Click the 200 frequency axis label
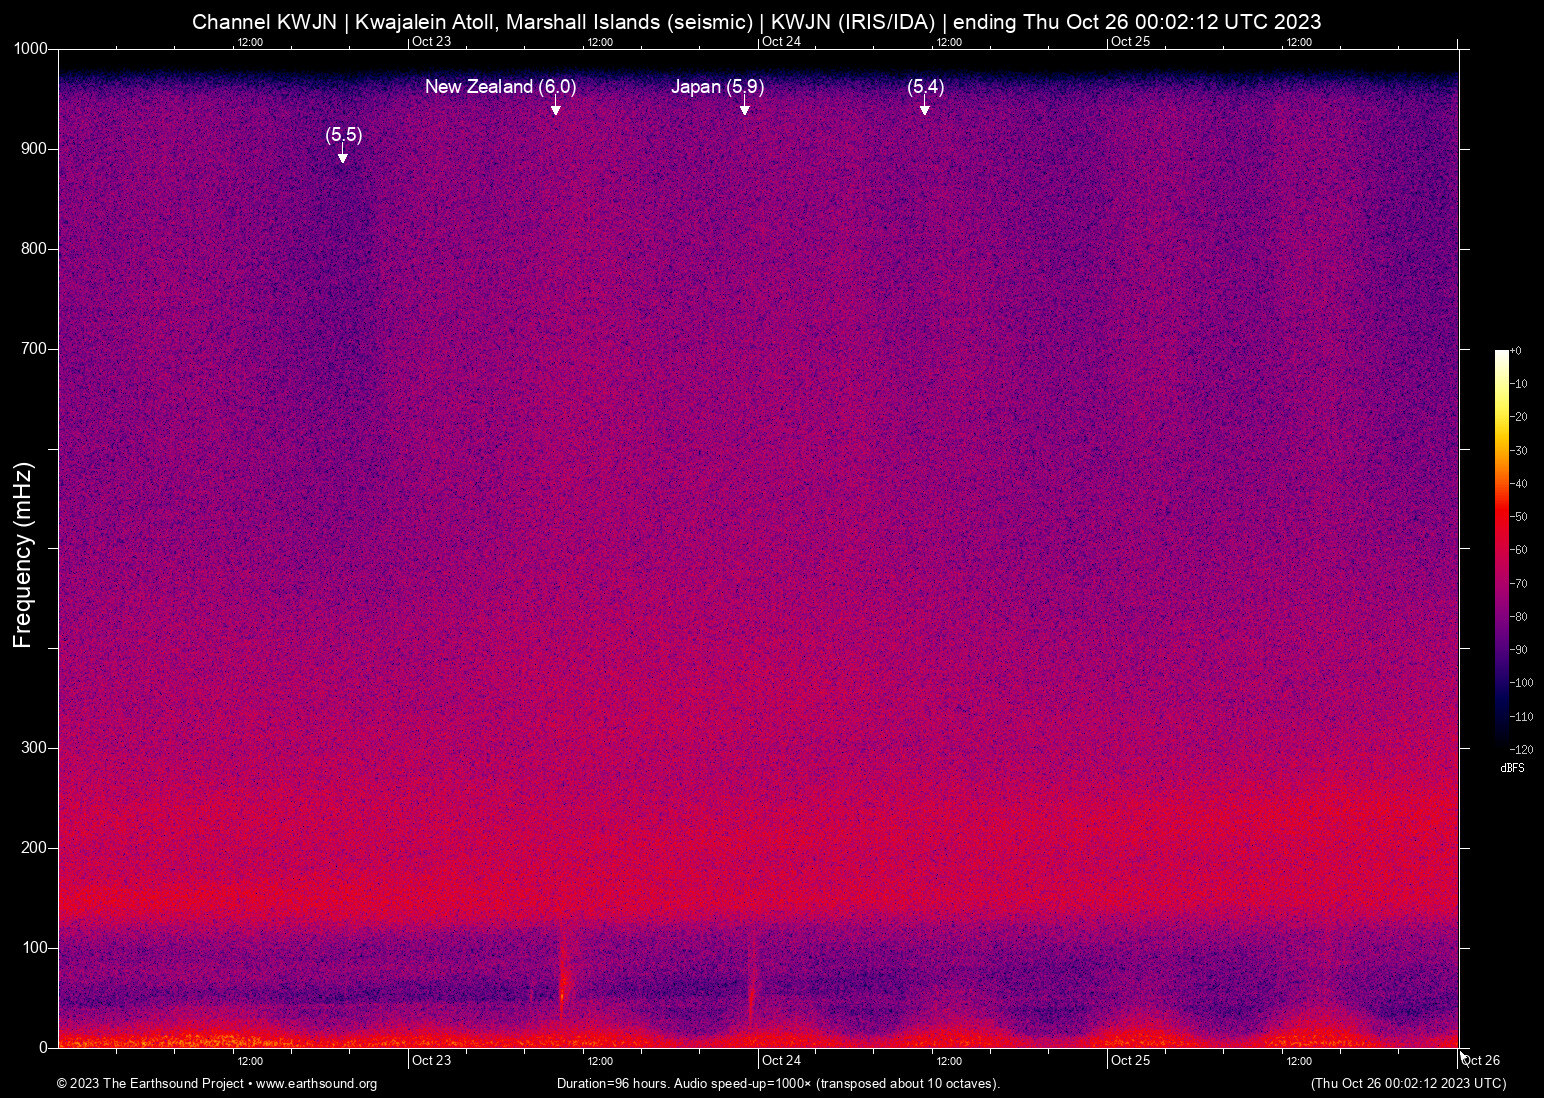 [x=34, y=848]
